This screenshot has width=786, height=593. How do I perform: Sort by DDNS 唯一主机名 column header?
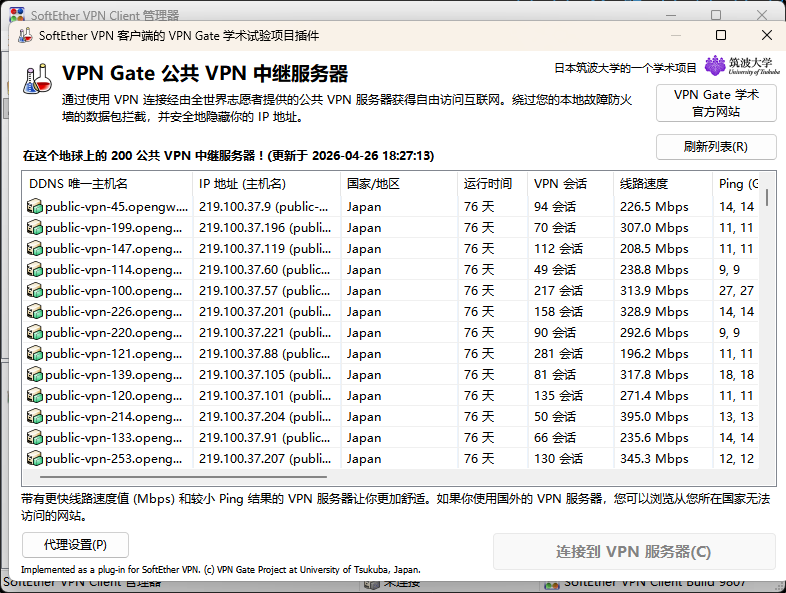coord(107,184)
